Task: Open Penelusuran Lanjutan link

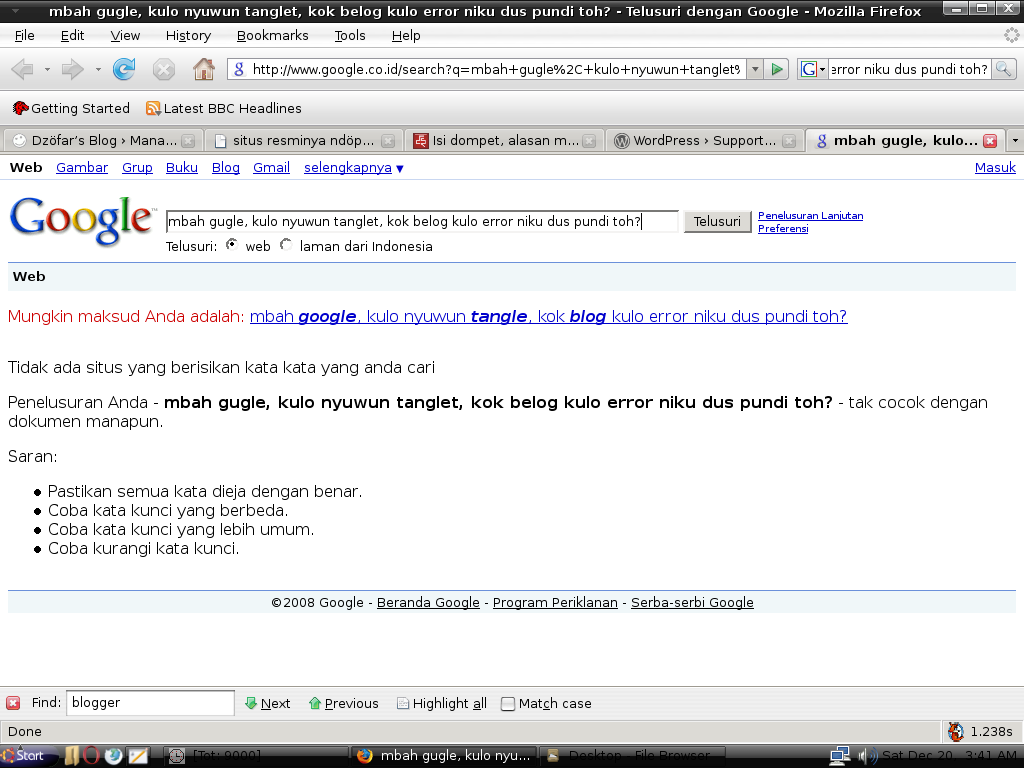Action: coord(810,216)
